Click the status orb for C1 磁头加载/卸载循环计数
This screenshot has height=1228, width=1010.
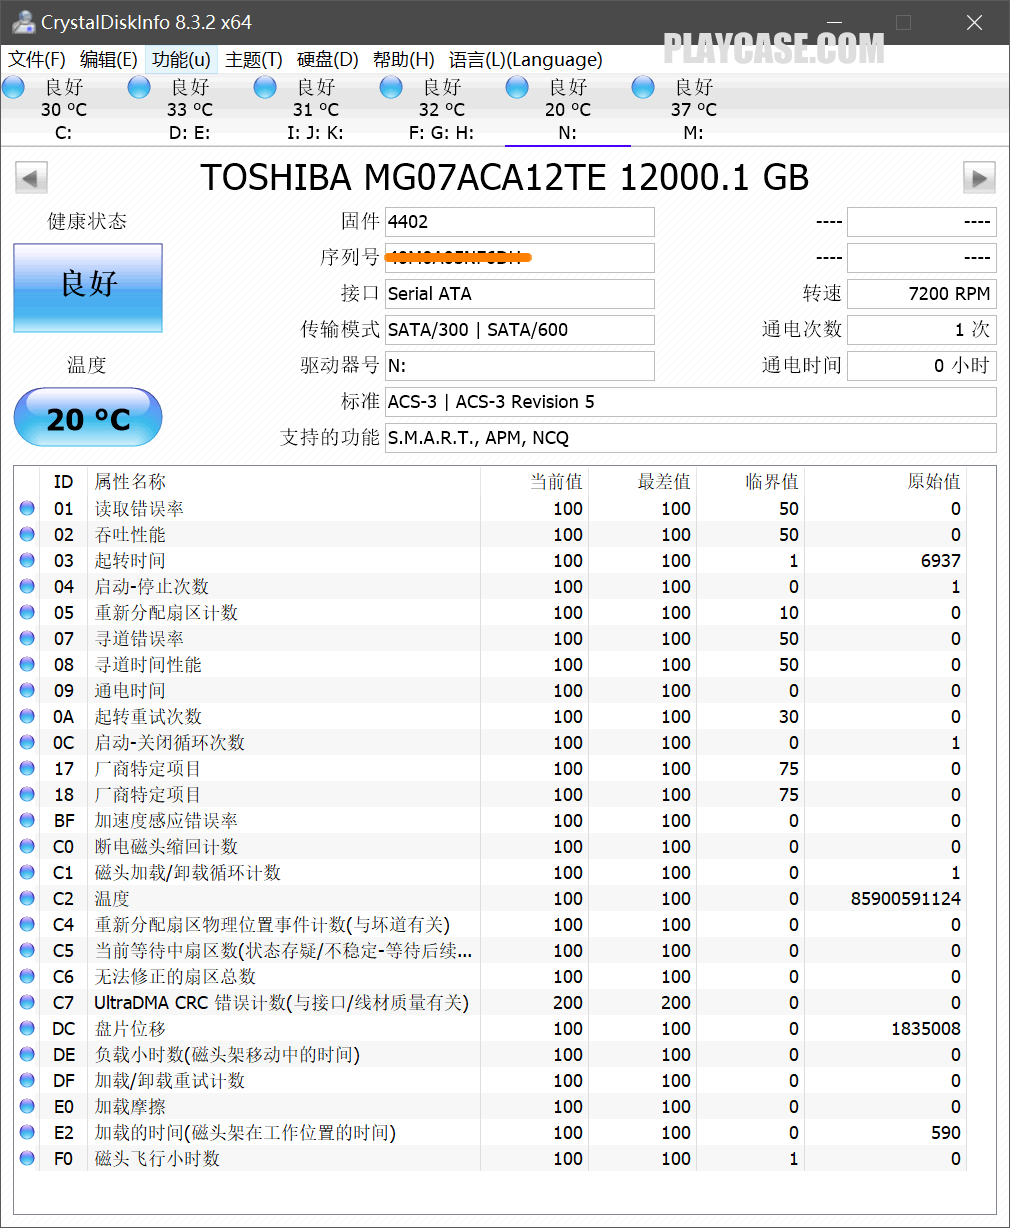coord(27,873)
